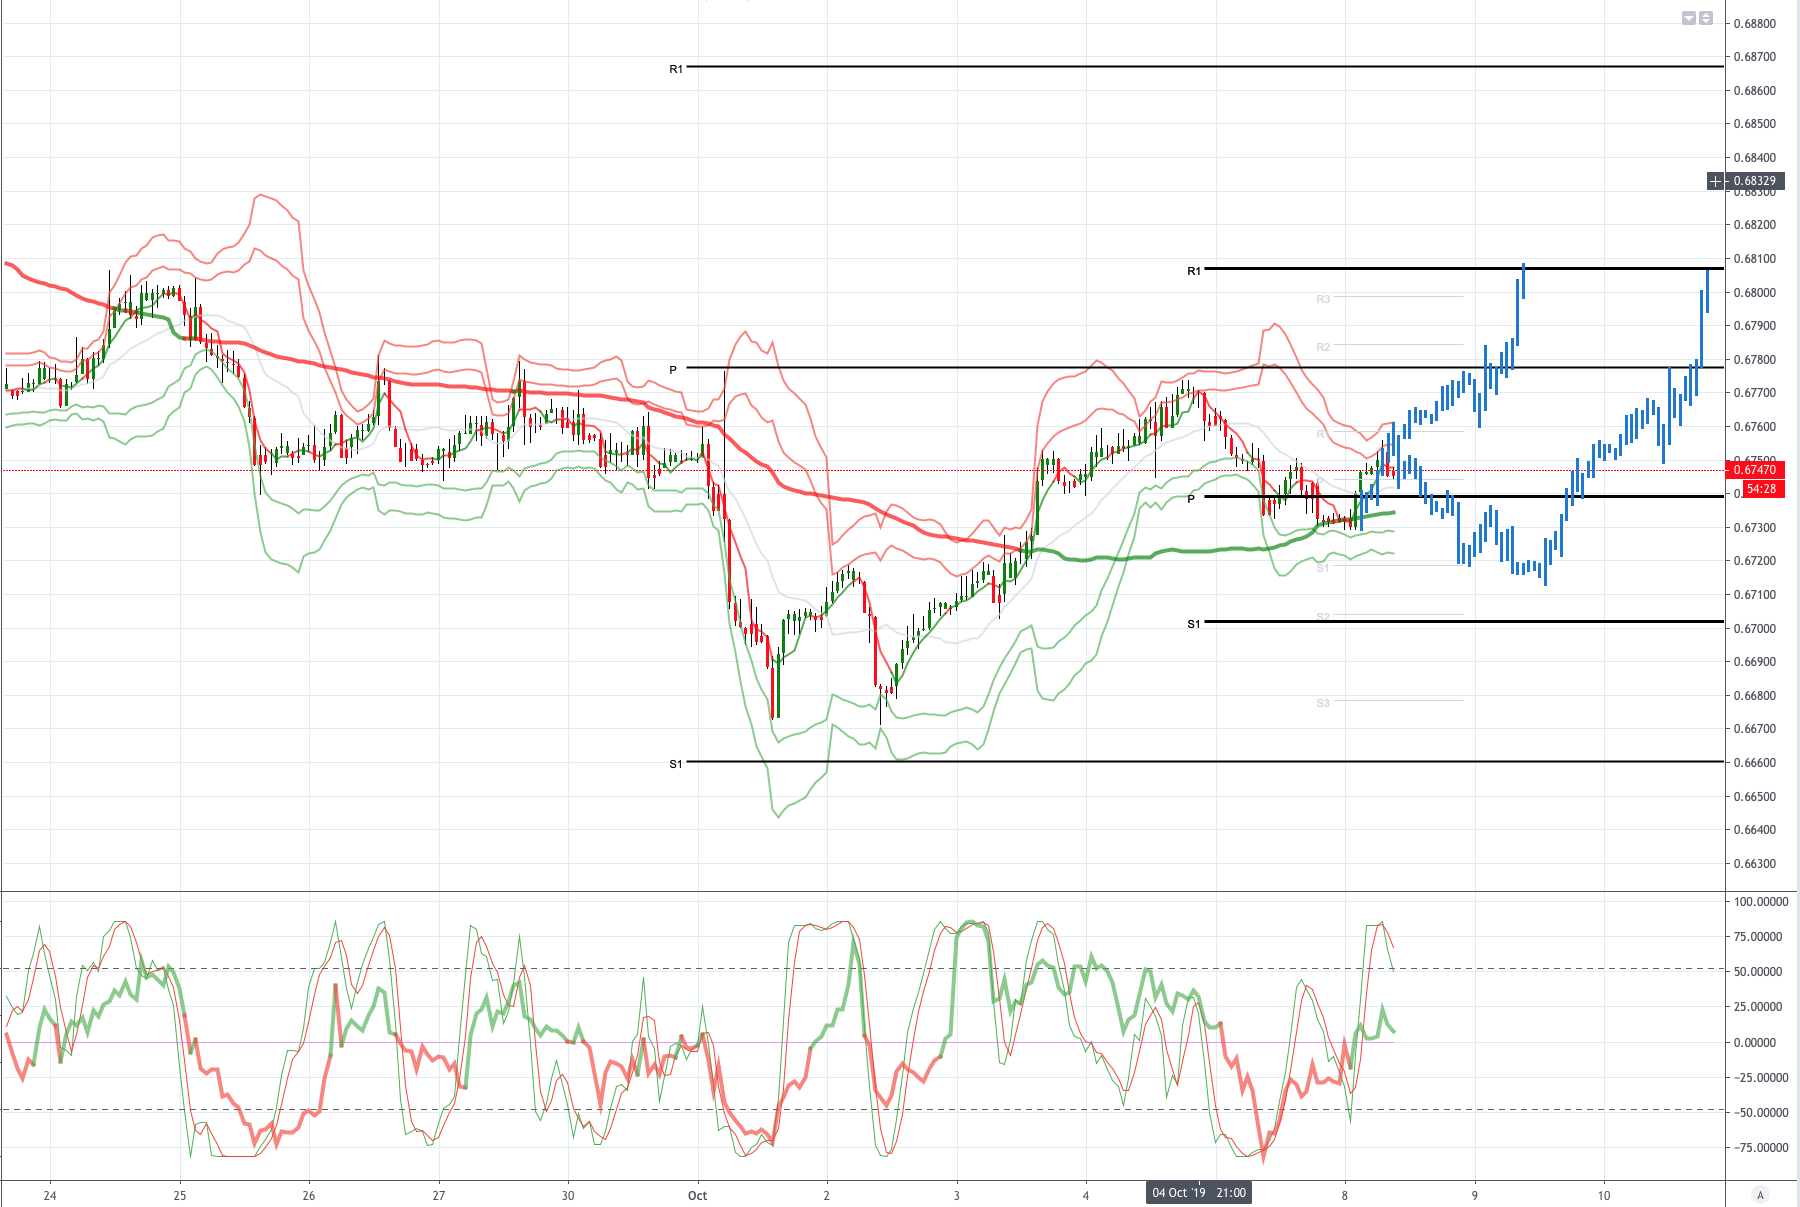Click the 9 date on the time axis
The image size is (1800, 1207).
point(1475,1195)
